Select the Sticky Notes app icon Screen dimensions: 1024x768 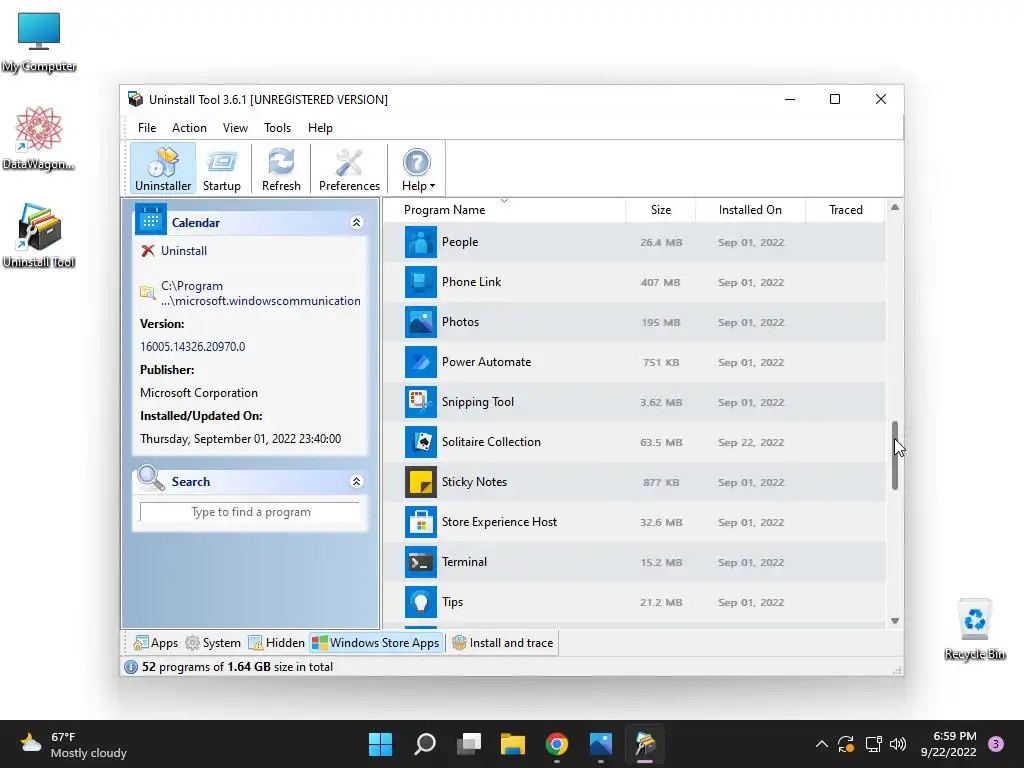pyautogui.click(x=421, y=482)
